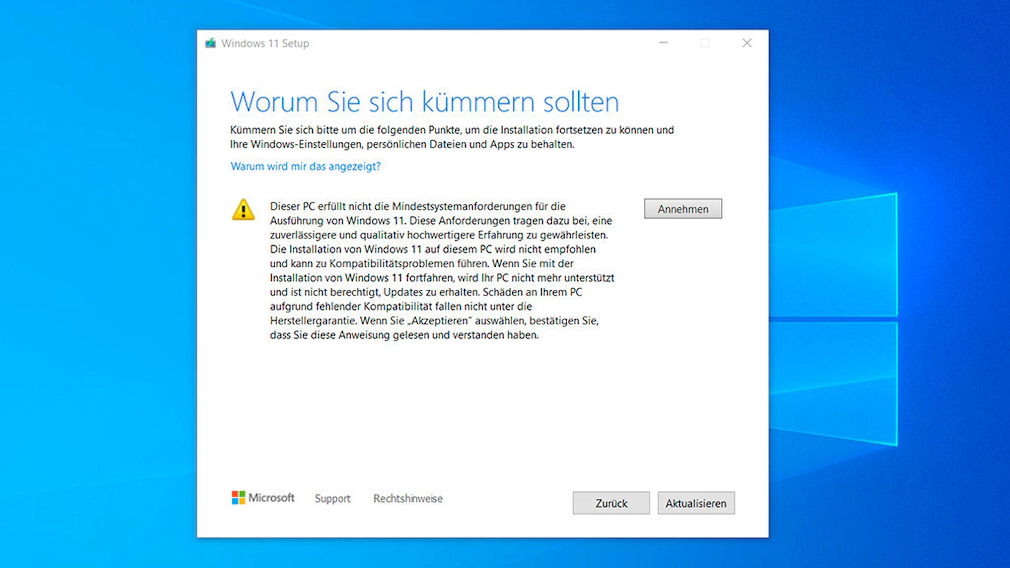The image size is (1010, 568).
Task: Click the Windows 11 Setup title bar icon
Action: 211,43
